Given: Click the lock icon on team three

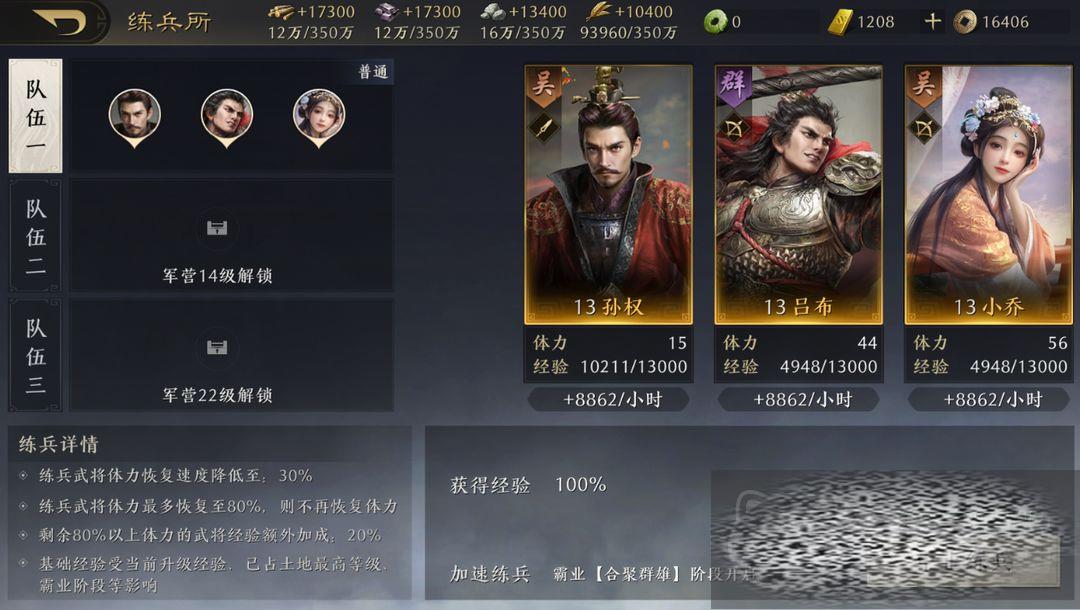Looking at the screenshot, I should 217,347.
